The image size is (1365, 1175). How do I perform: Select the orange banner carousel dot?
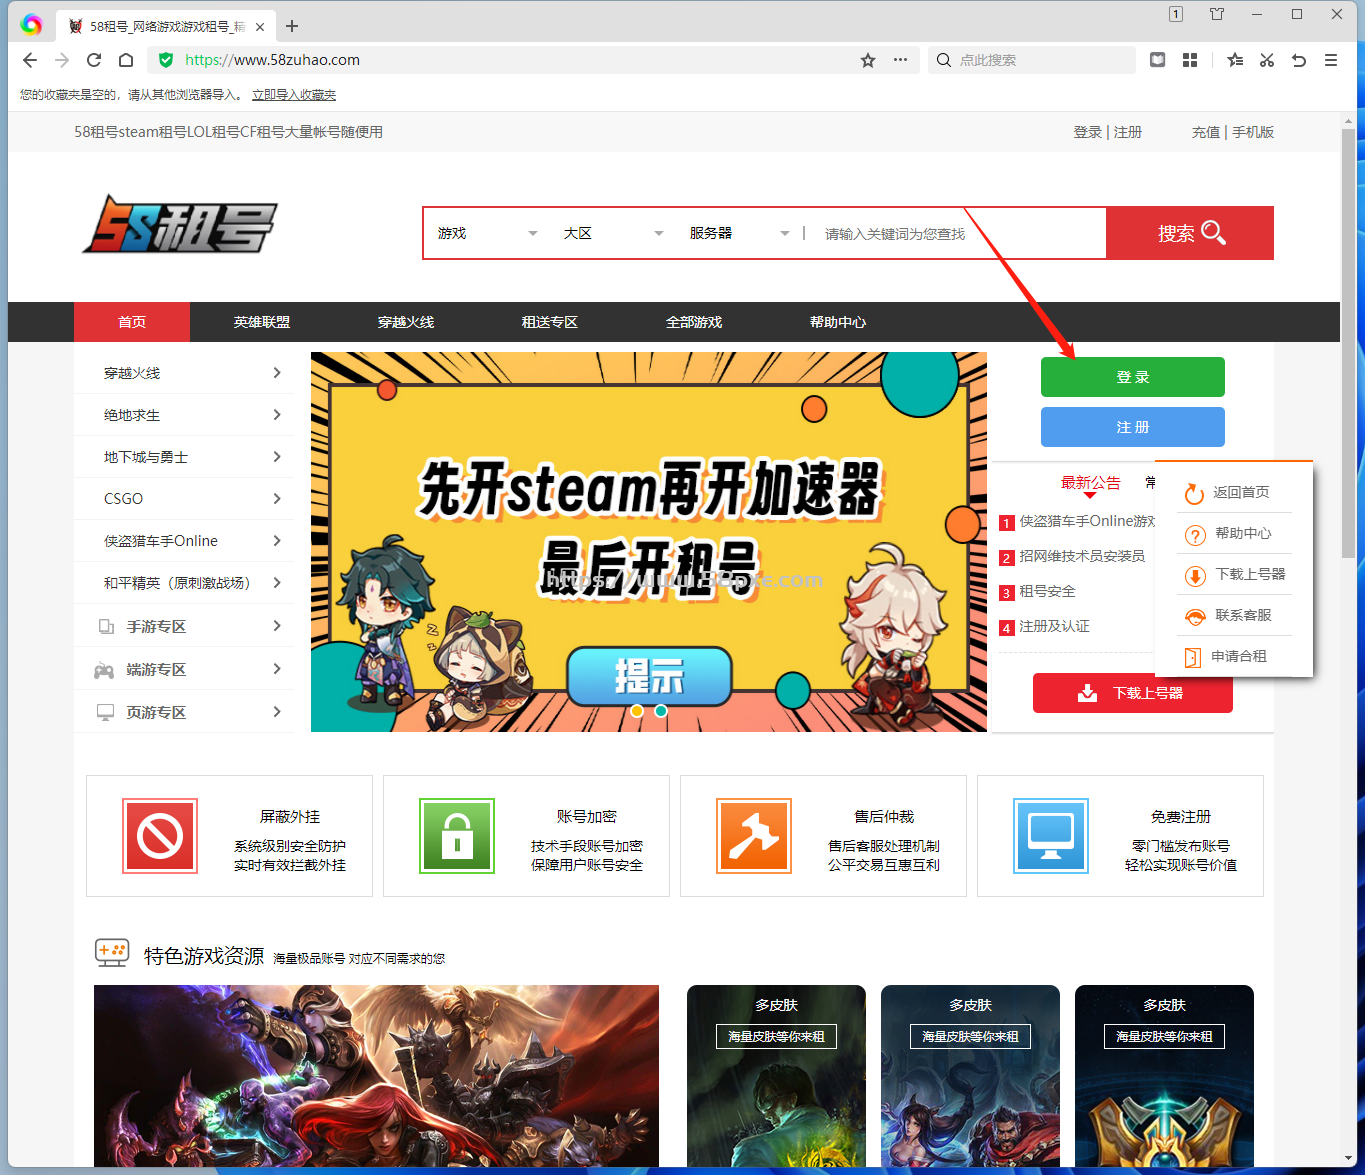(x=637, y=711)
